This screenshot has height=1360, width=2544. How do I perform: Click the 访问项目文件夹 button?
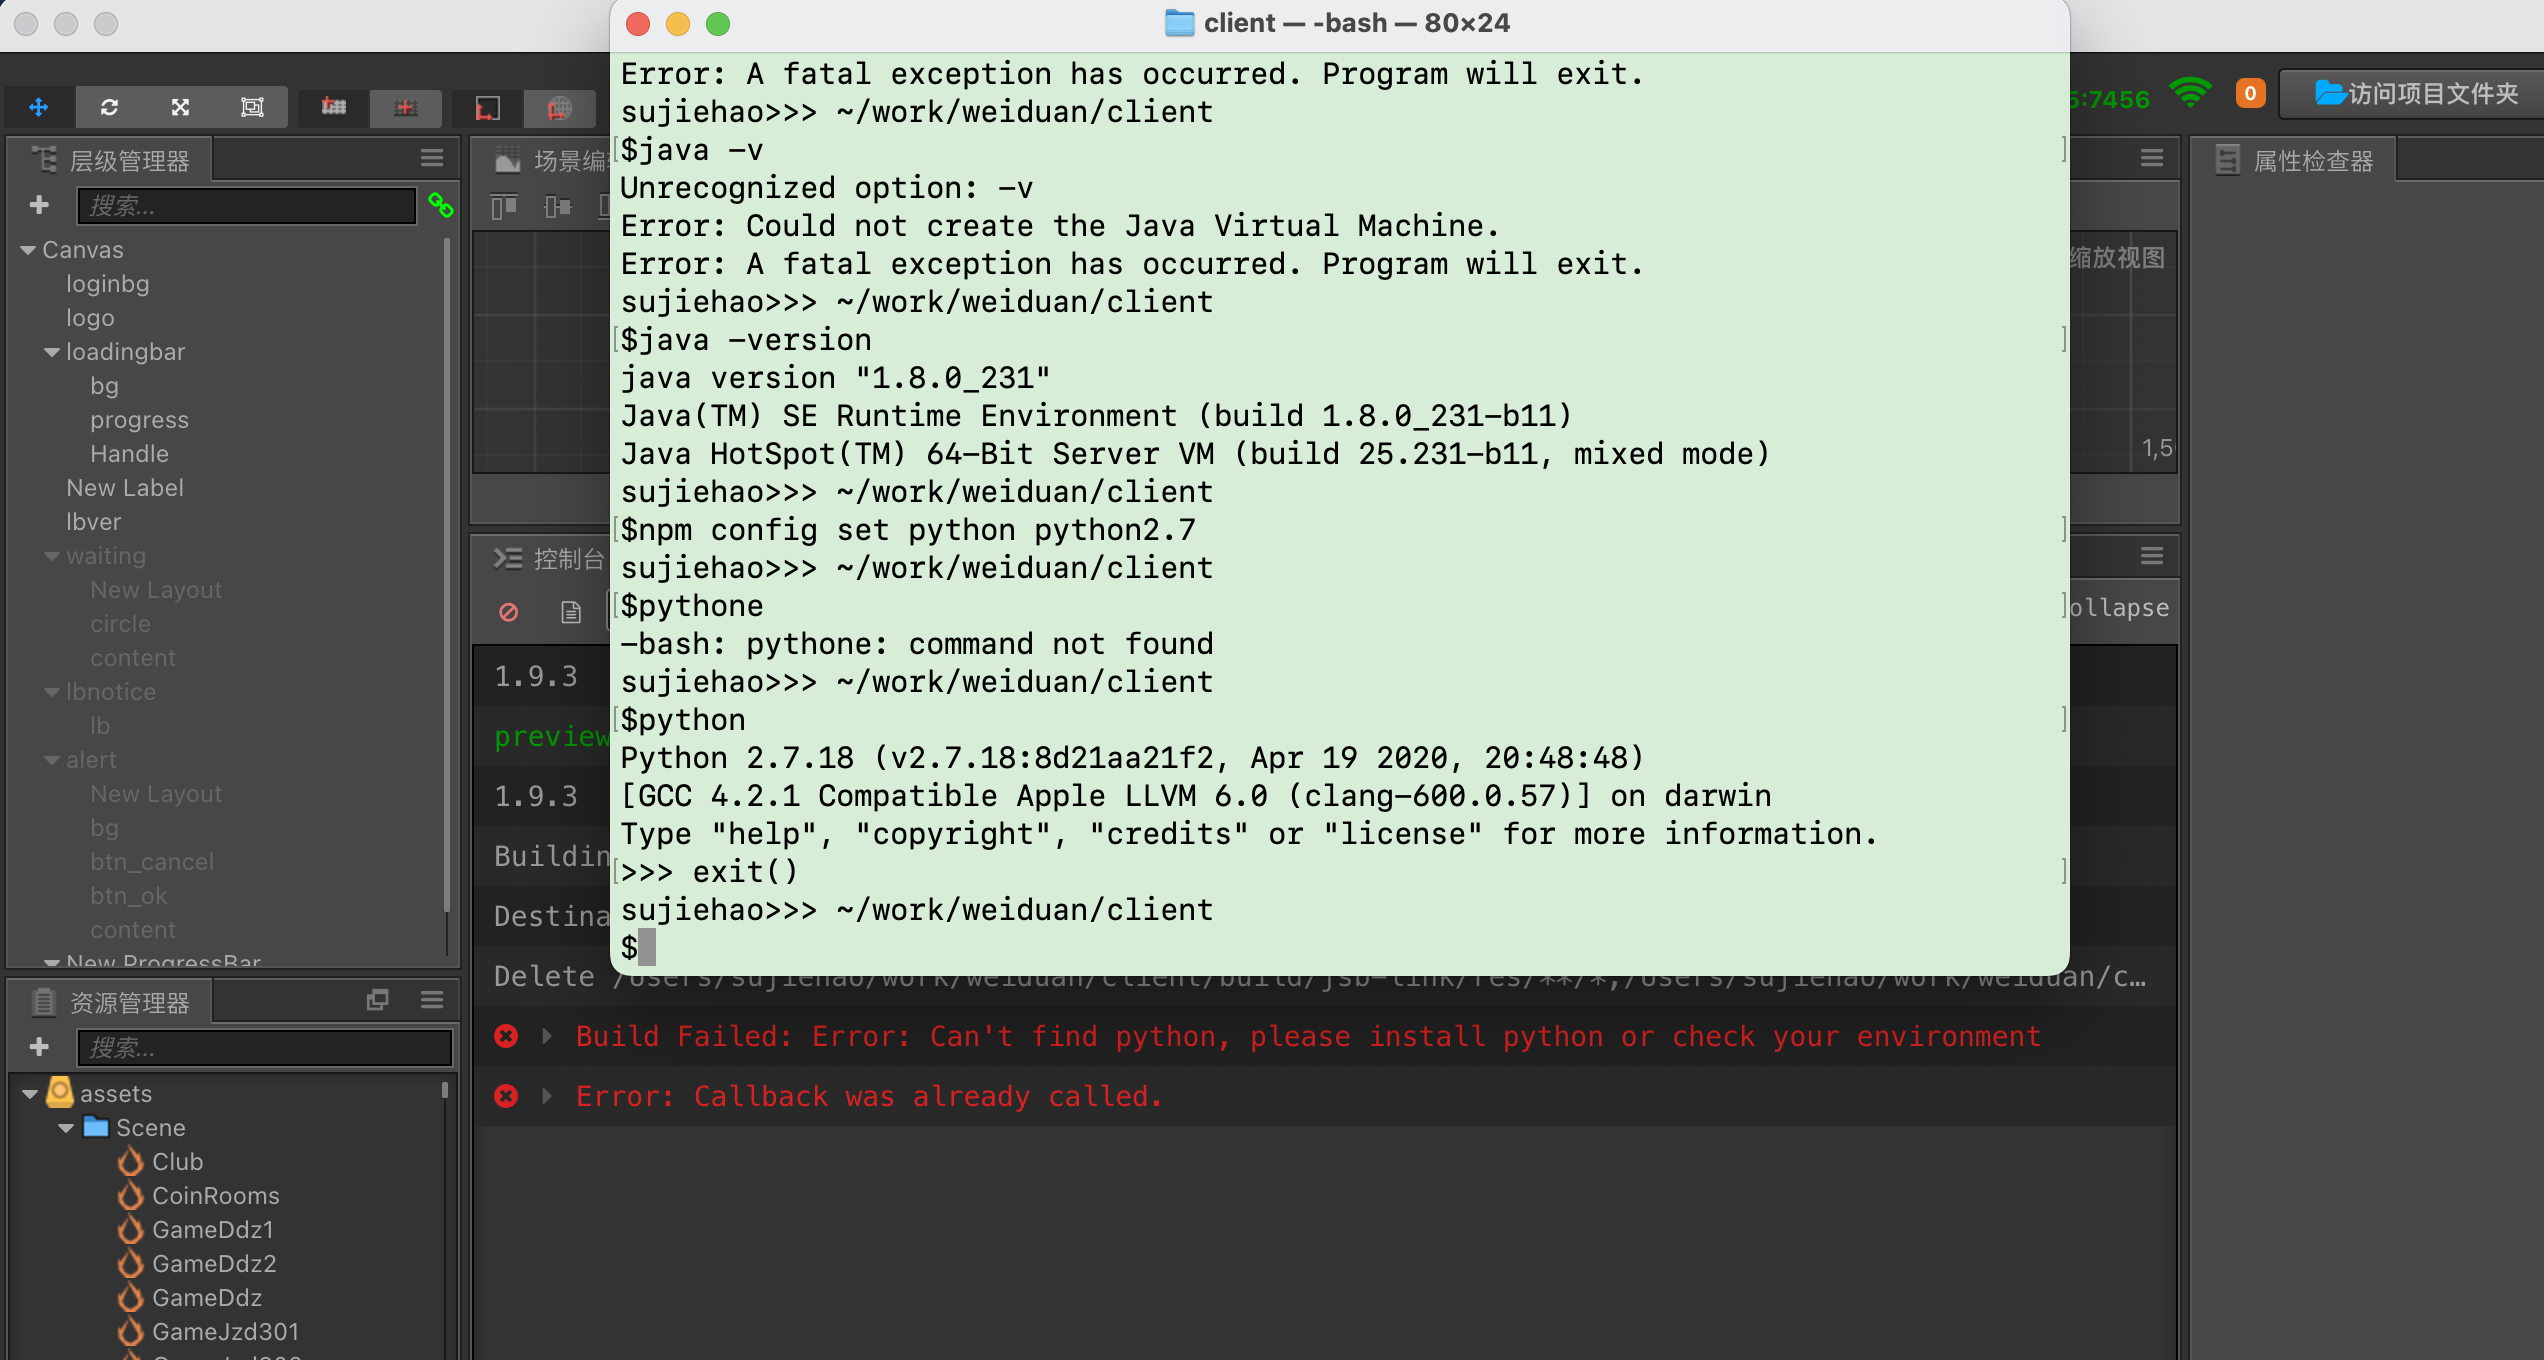2416,94
